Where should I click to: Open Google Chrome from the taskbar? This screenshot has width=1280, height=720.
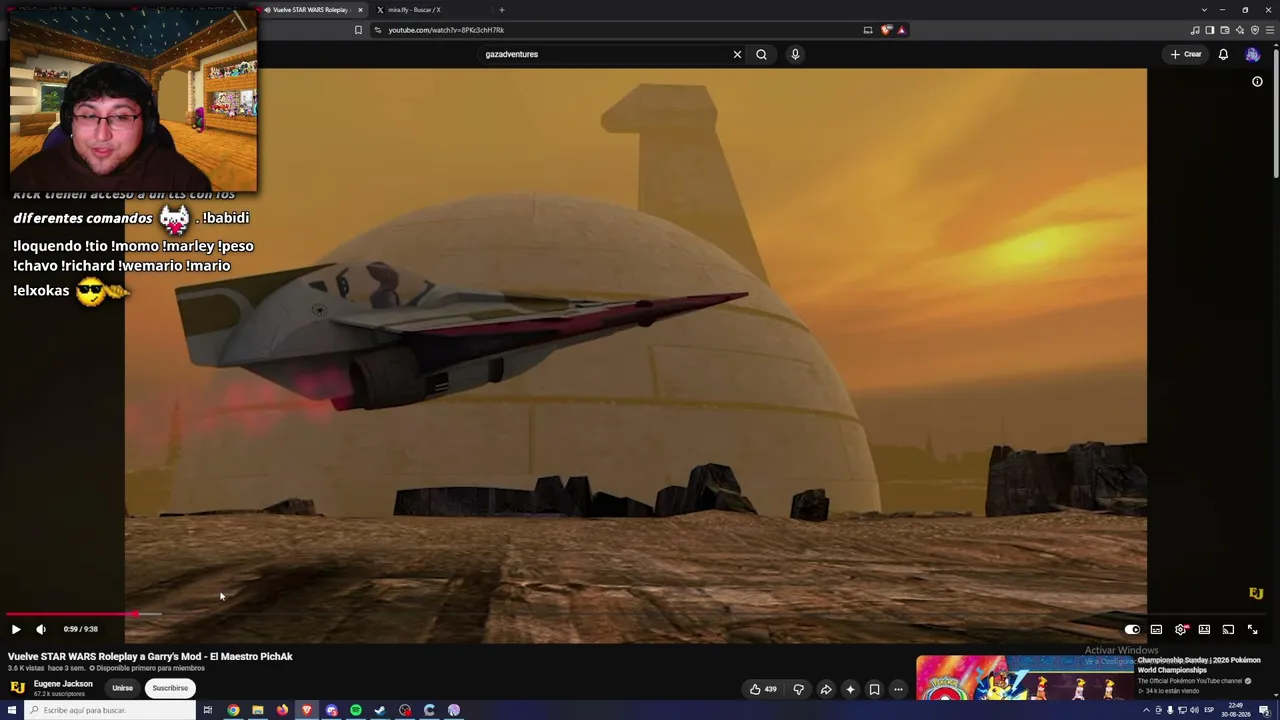pos(233,710)
